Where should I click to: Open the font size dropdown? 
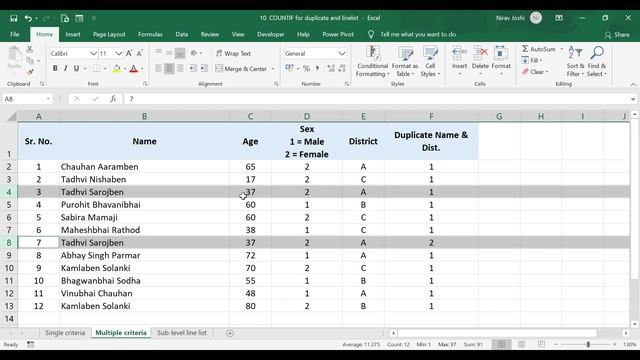[118, 53]
